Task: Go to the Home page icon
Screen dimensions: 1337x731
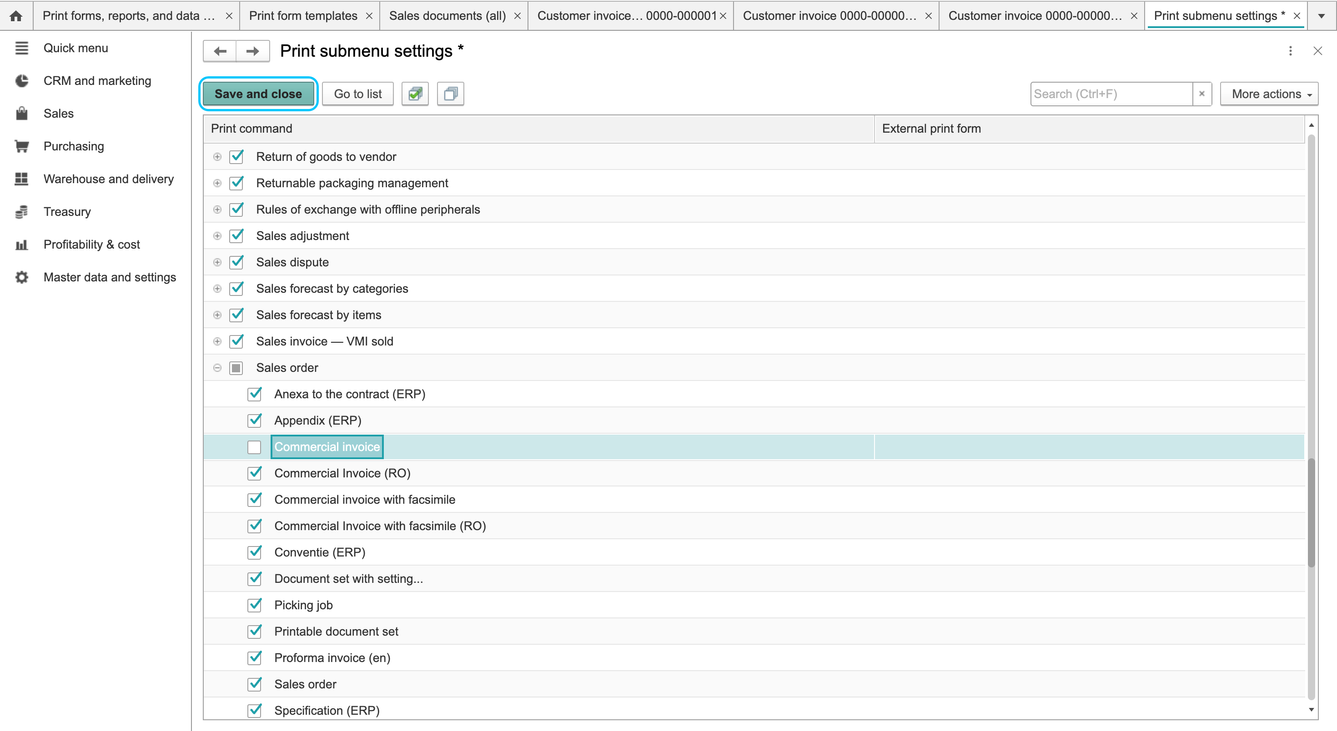Action: pyautogui.click(x=16, y=16)
